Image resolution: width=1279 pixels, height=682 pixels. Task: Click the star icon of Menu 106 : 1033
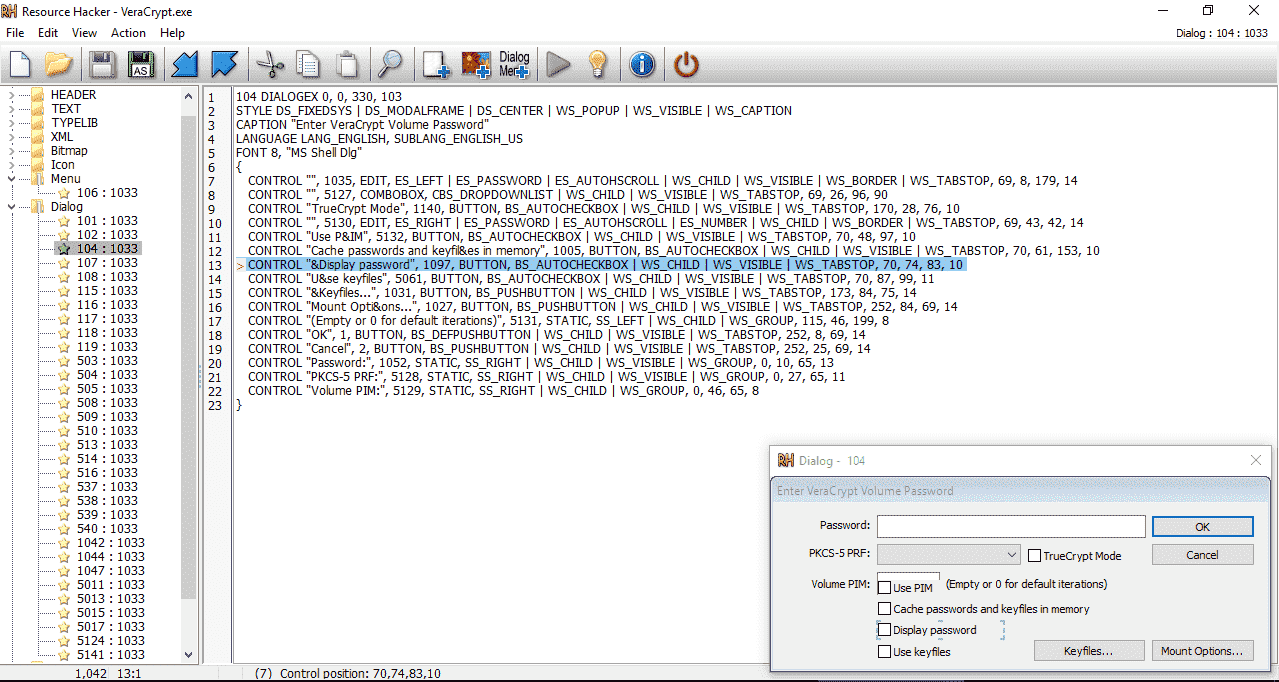(64, 193)
